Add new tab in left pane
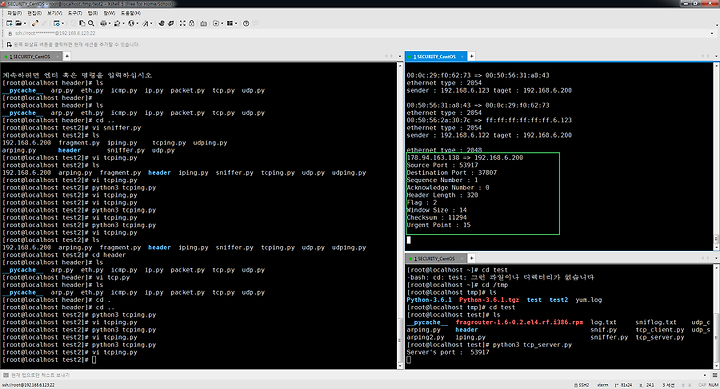Viewport: 720px width, 389px height. (67, 56)
